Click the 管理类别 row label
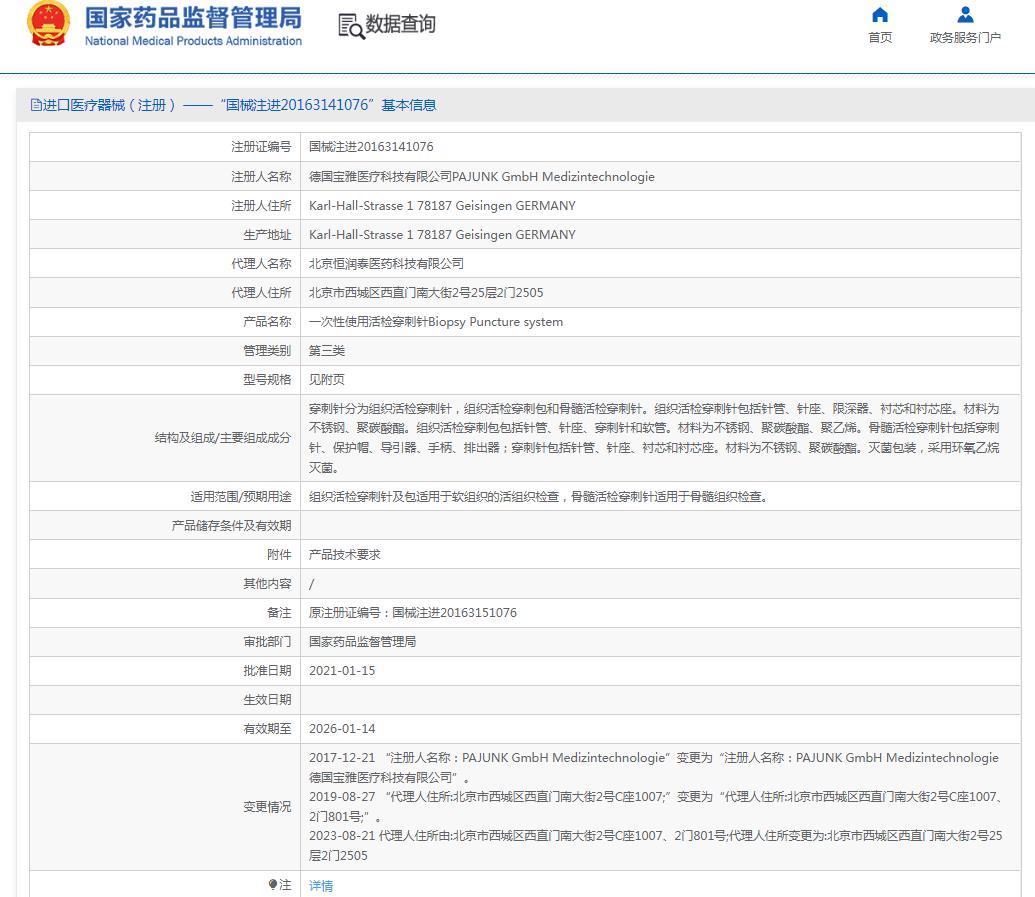Screen dimensions: 1035x897 (267, 350)
